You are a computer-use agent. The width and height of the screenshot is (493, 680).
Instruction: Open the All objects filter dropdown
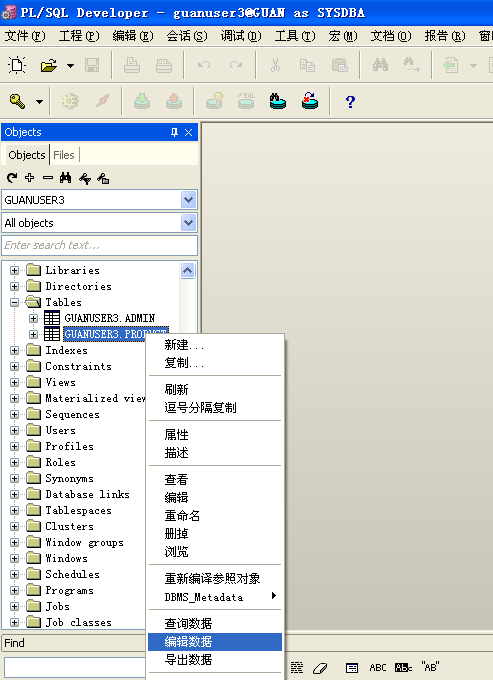tap(189, 223)
